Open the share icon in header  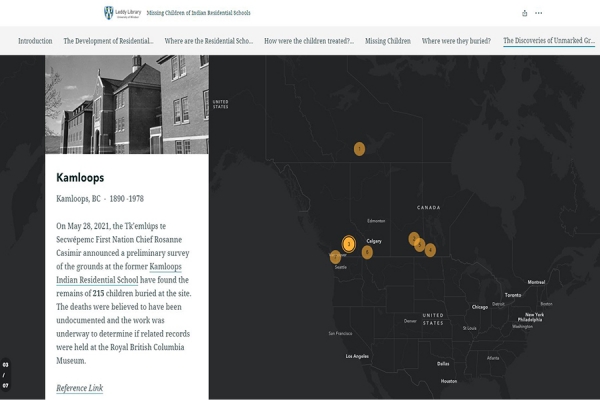click(525, 13)
